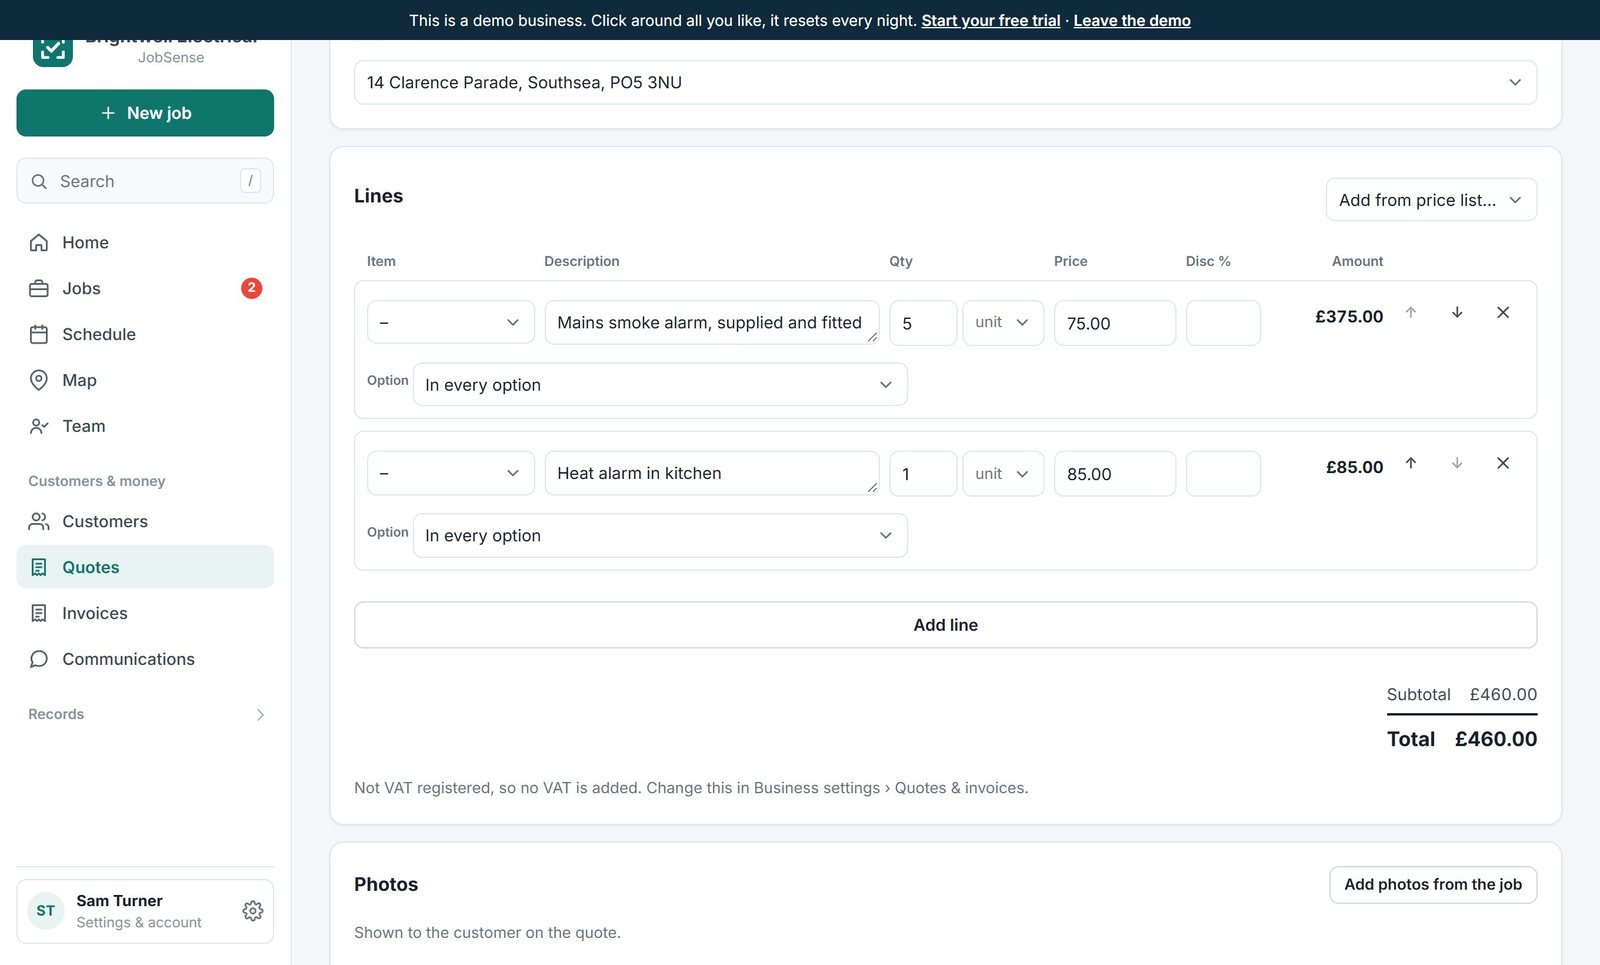Click the Add line button
The height and width of the screenshot is (965, 1600).
945,625
